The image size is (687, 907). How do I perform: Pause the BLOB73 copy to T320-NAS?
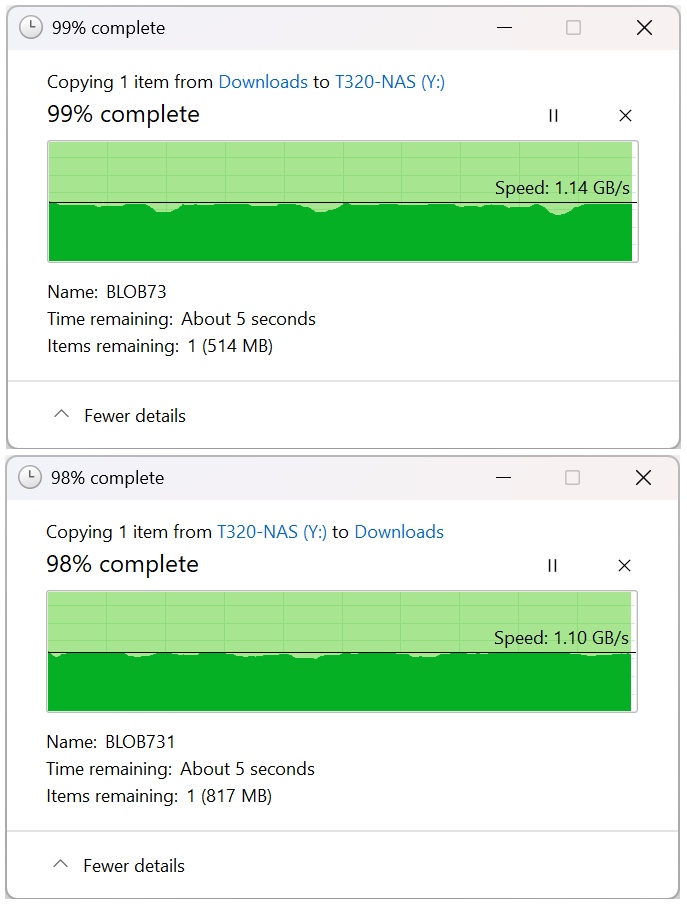pyautogui.click(x=553, y=116)
